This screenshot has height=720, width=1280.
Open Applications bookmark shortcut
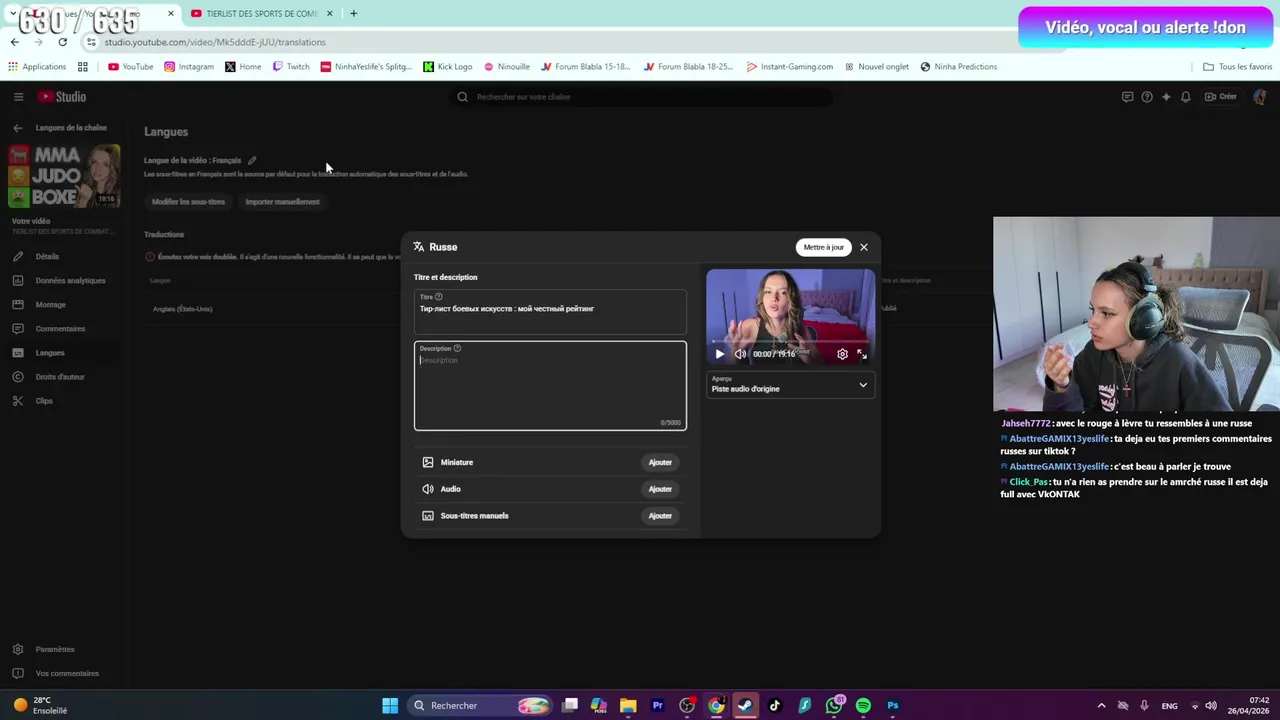(x=37, y=67)
